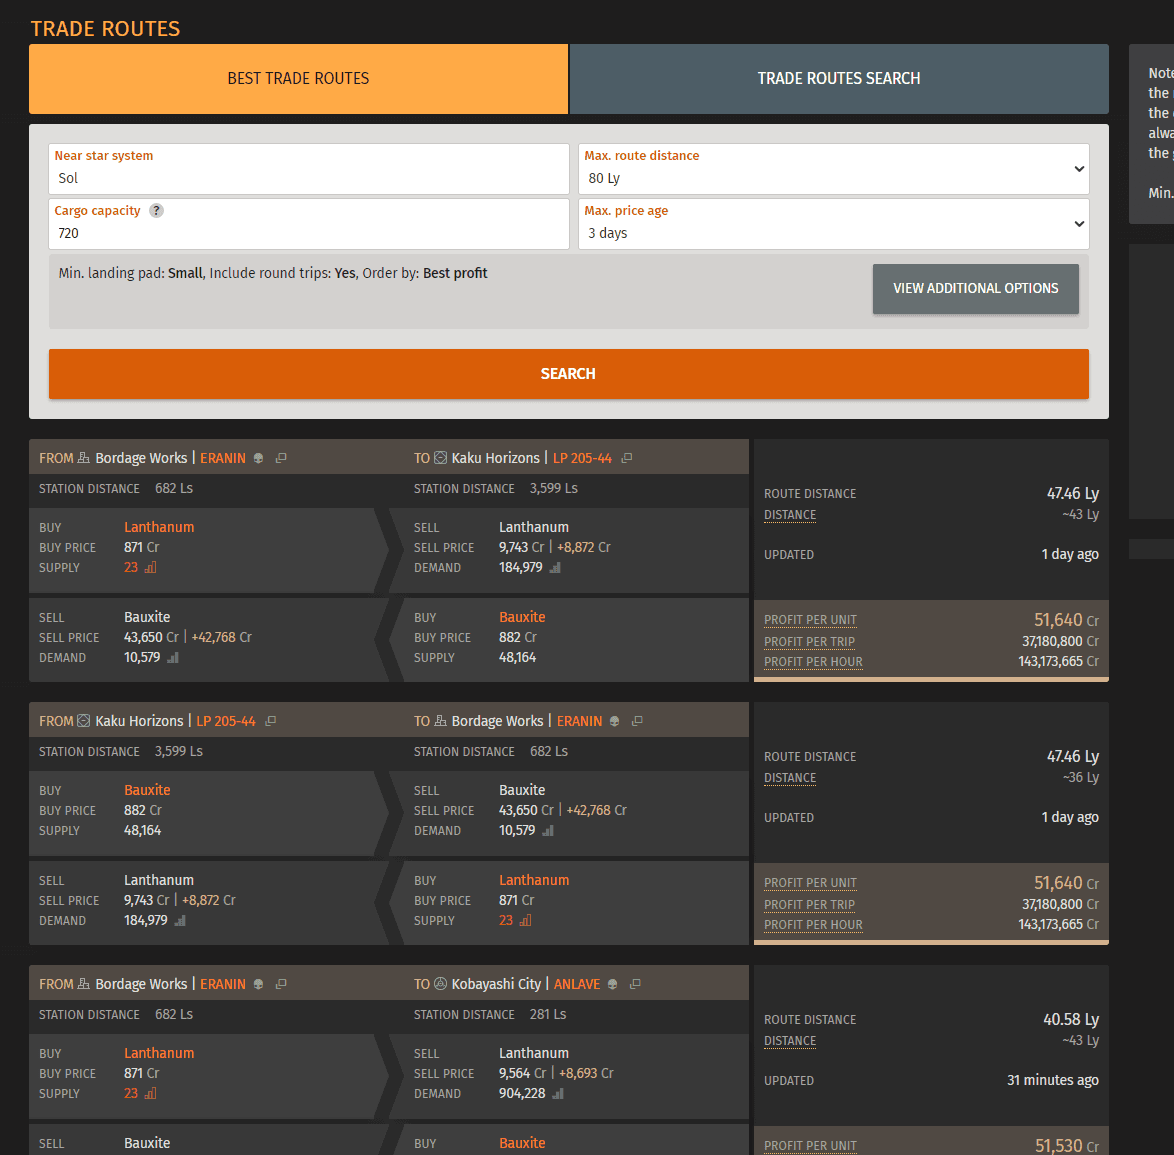Screen dimensions: 1174x1155
Task: Copy ERANIN system name in second route's TO header
Action: pos(637,721)
